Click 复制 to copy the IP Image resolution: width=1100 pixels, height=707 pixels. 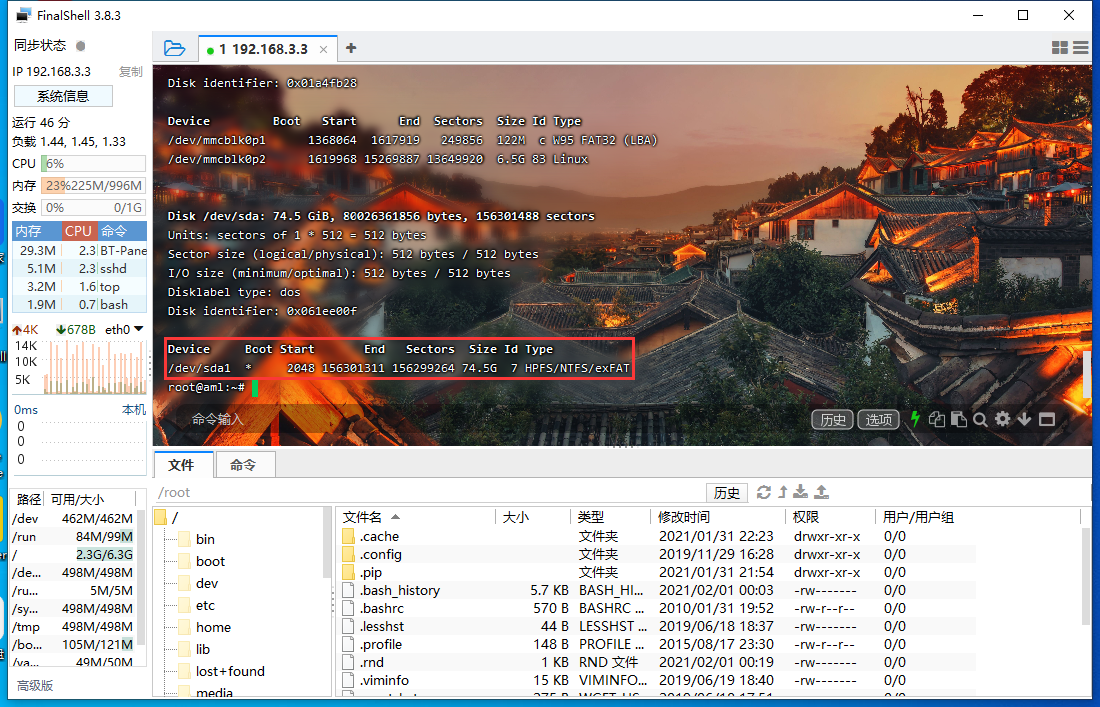coord(131,72)
